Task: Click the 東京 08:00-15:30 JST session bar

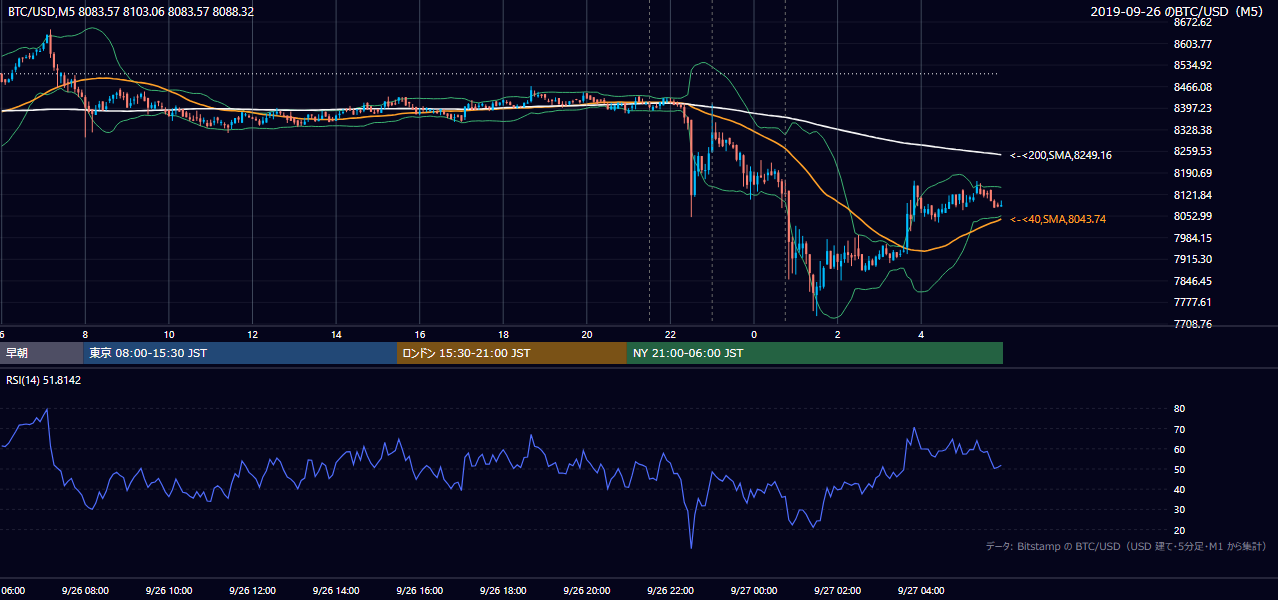Action: coord(240,353)
